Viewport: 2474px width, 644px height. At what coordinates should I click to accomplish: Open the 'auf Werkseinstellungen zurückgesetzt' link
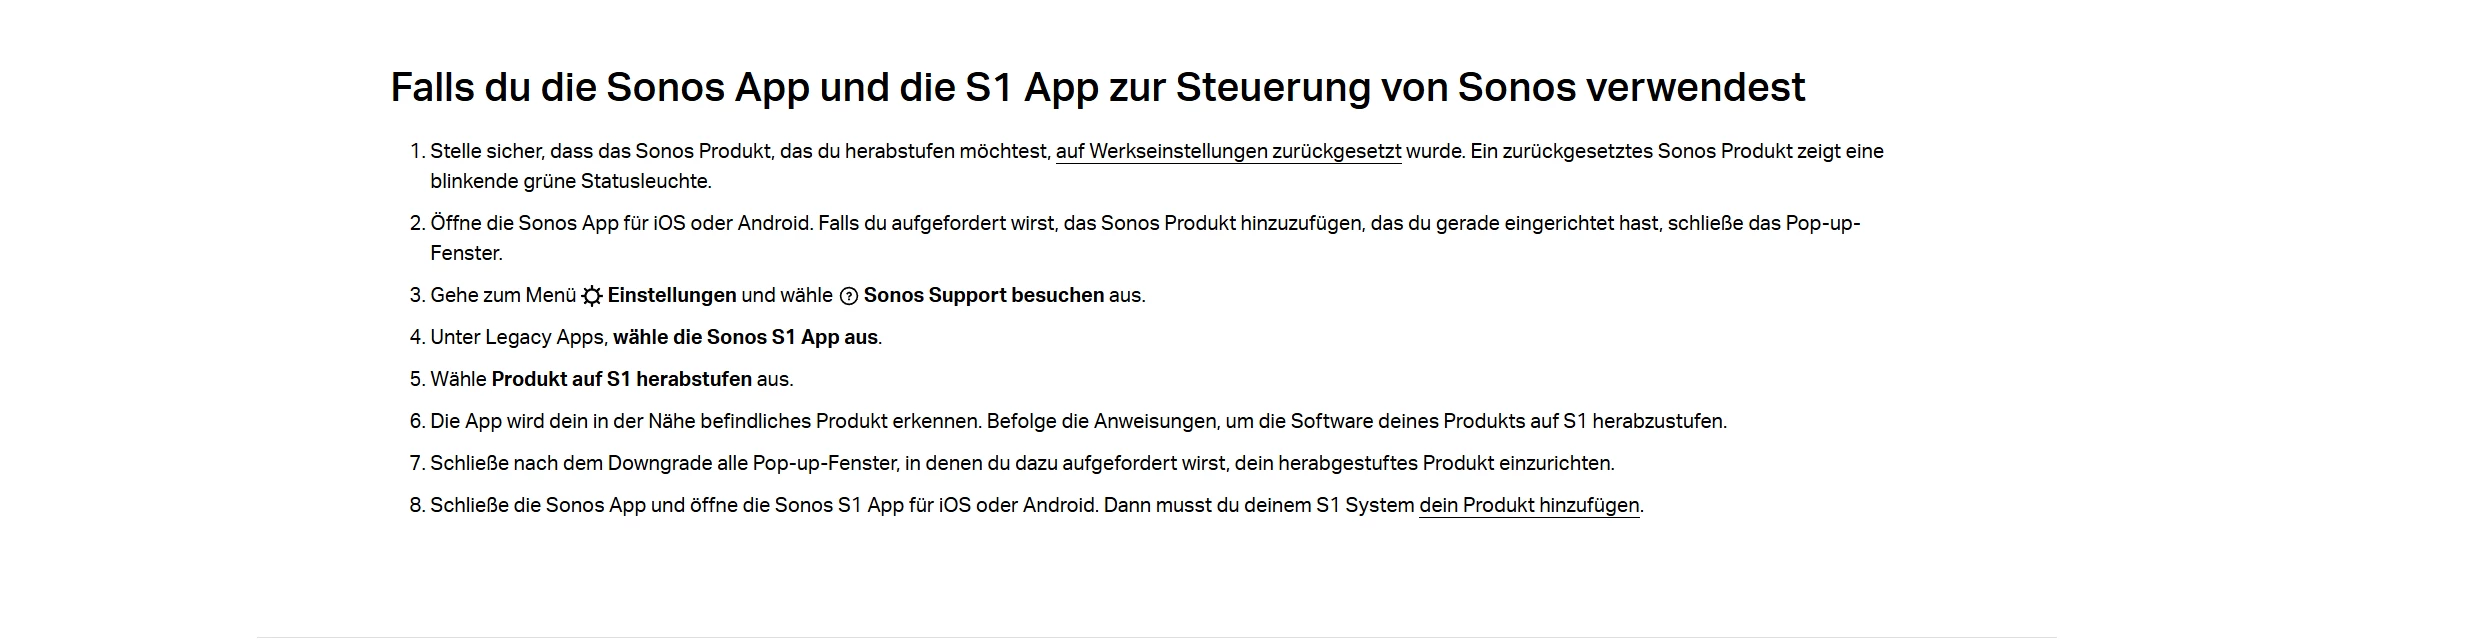1228,152
